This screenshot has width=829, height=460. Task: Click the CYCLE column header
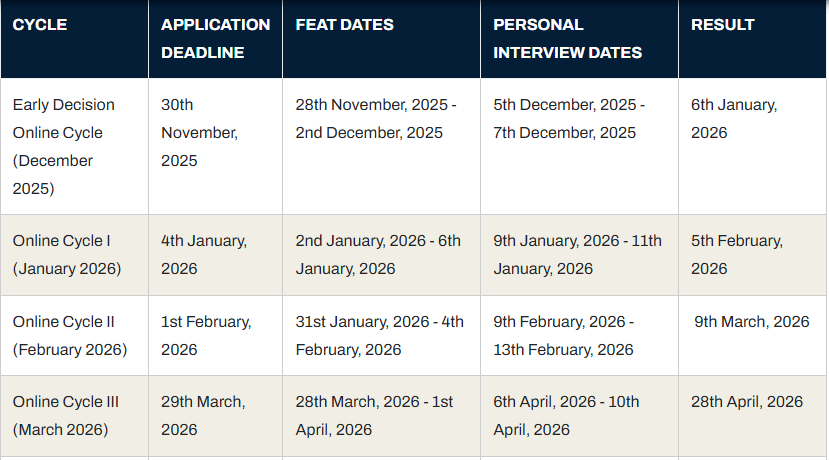pos(40,25)
